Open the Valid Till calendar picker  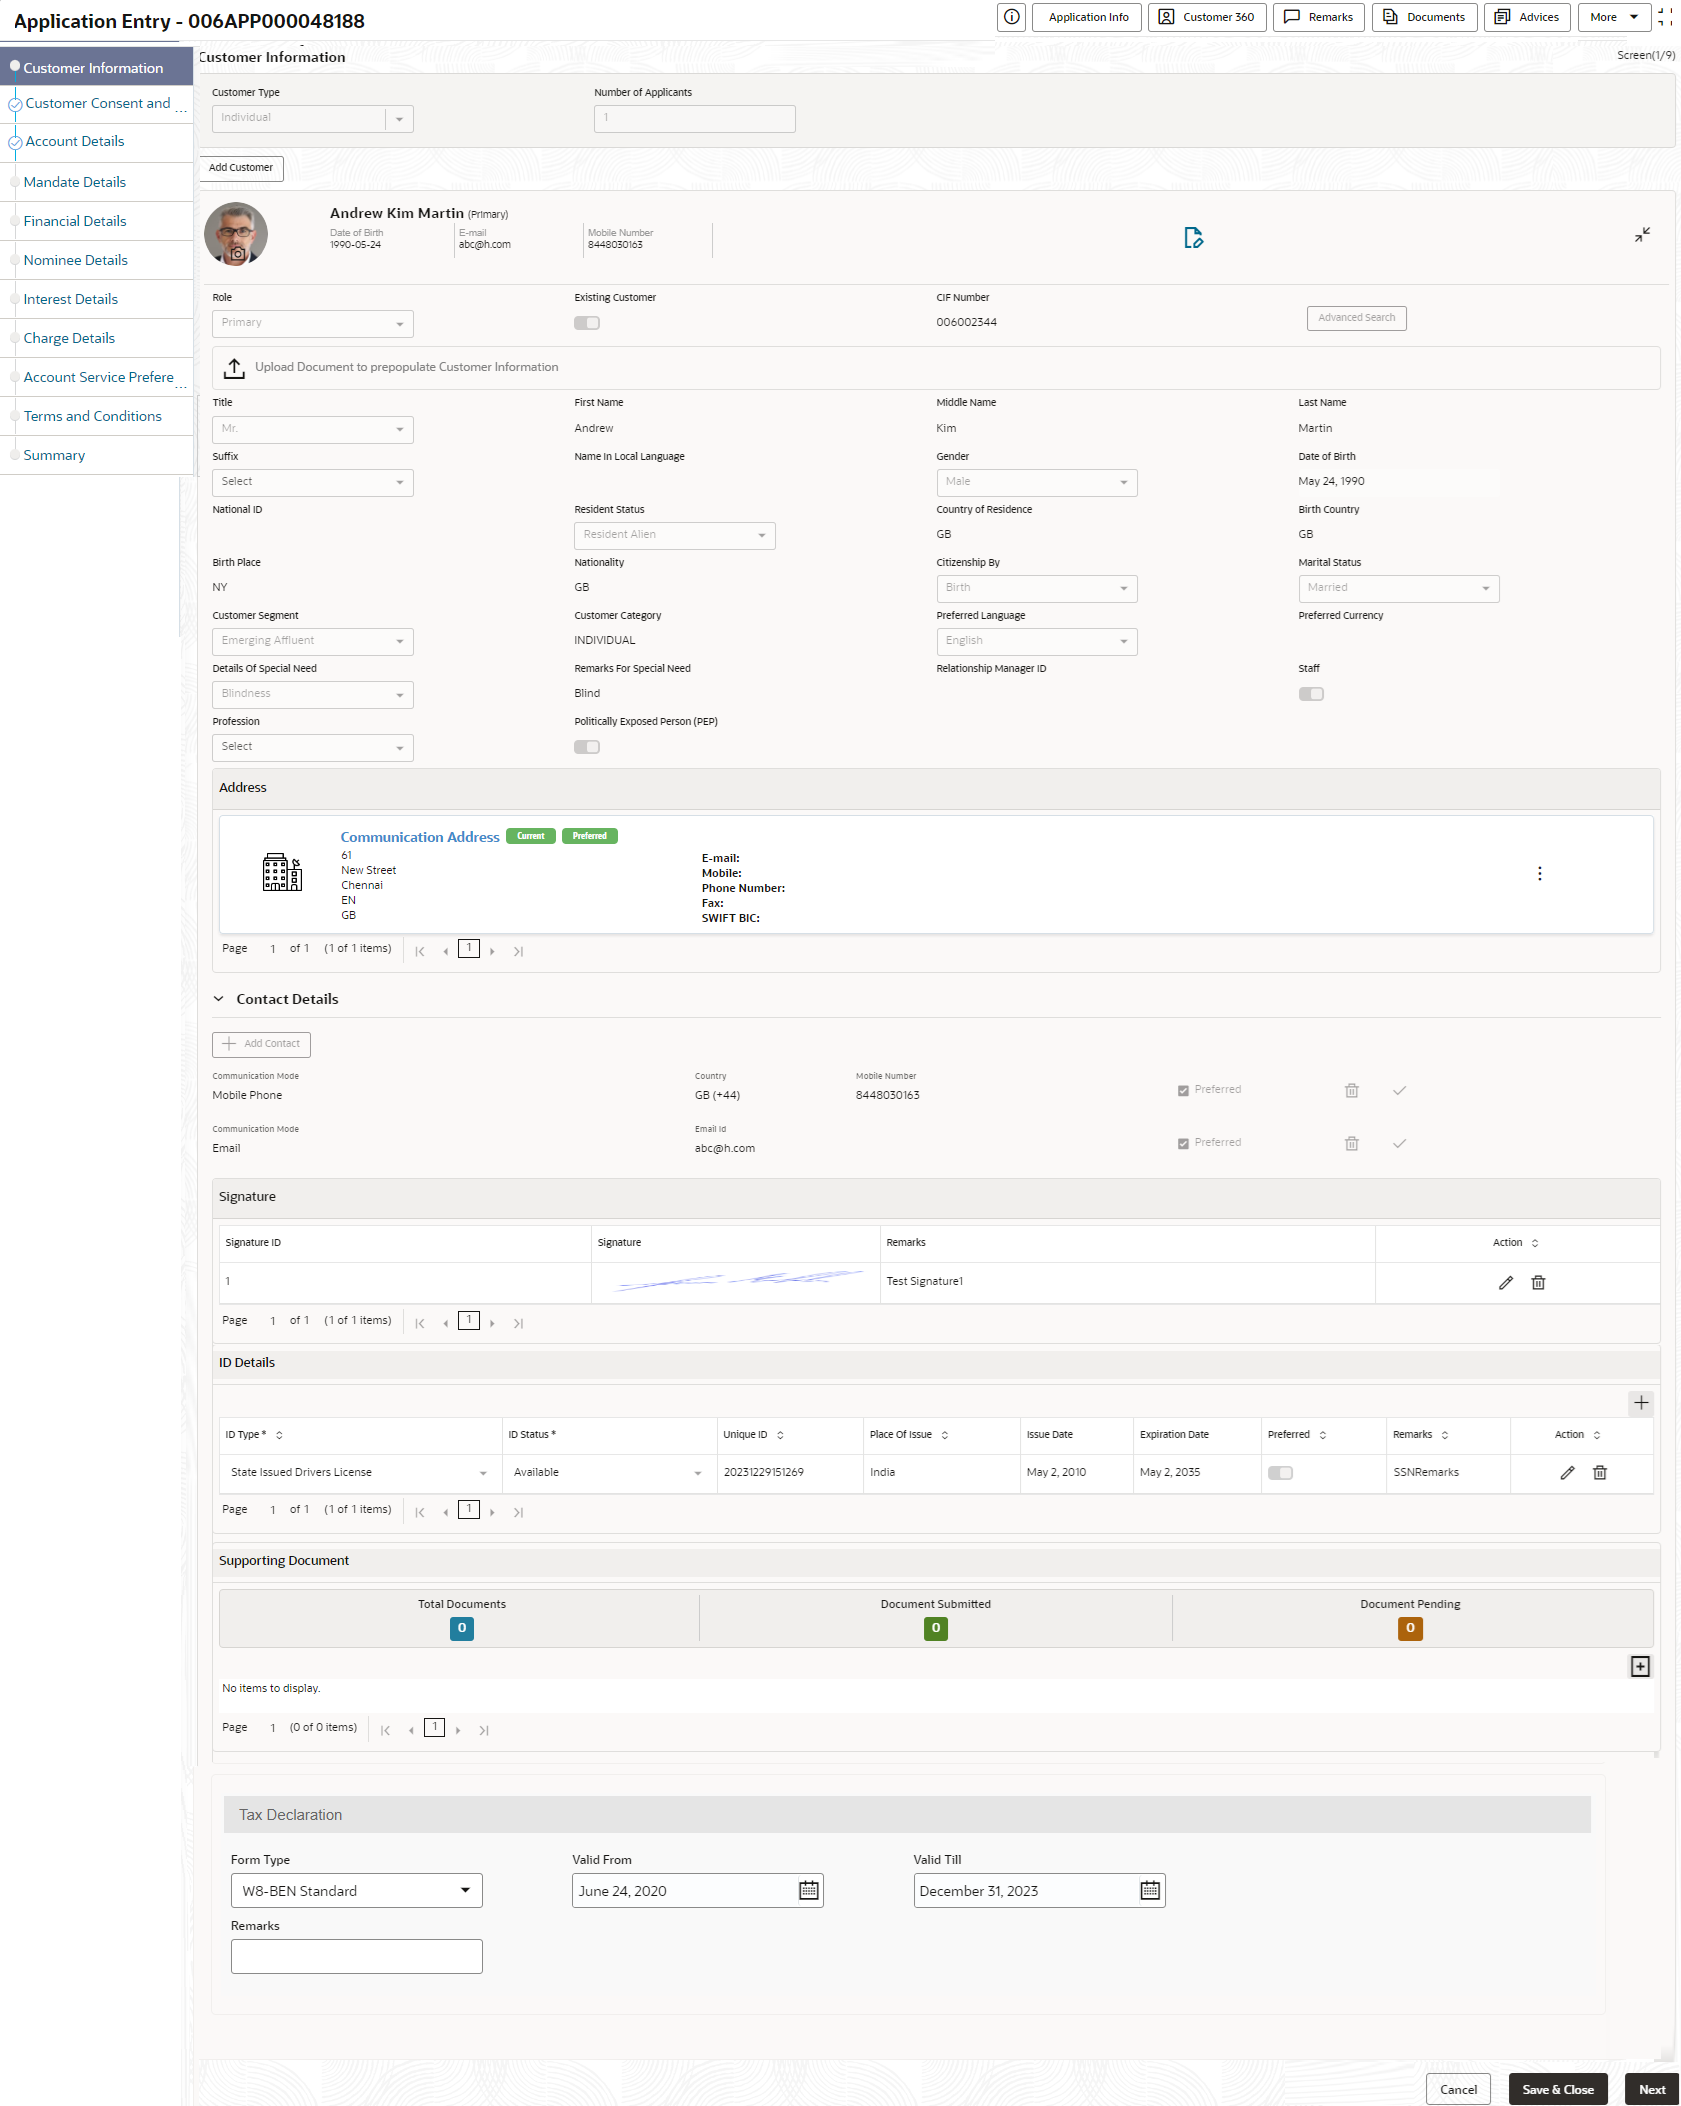(x=1150, y=1890)
